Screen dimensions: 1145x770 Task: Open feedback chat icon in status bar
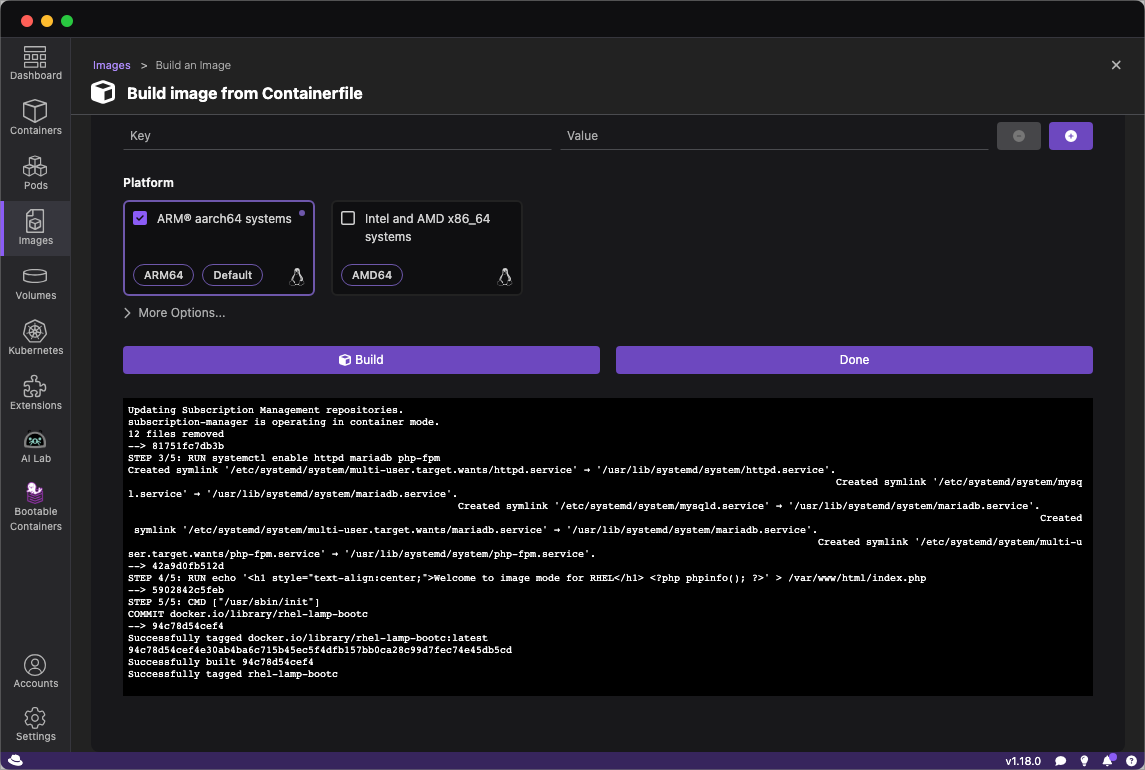[1060, 761]
